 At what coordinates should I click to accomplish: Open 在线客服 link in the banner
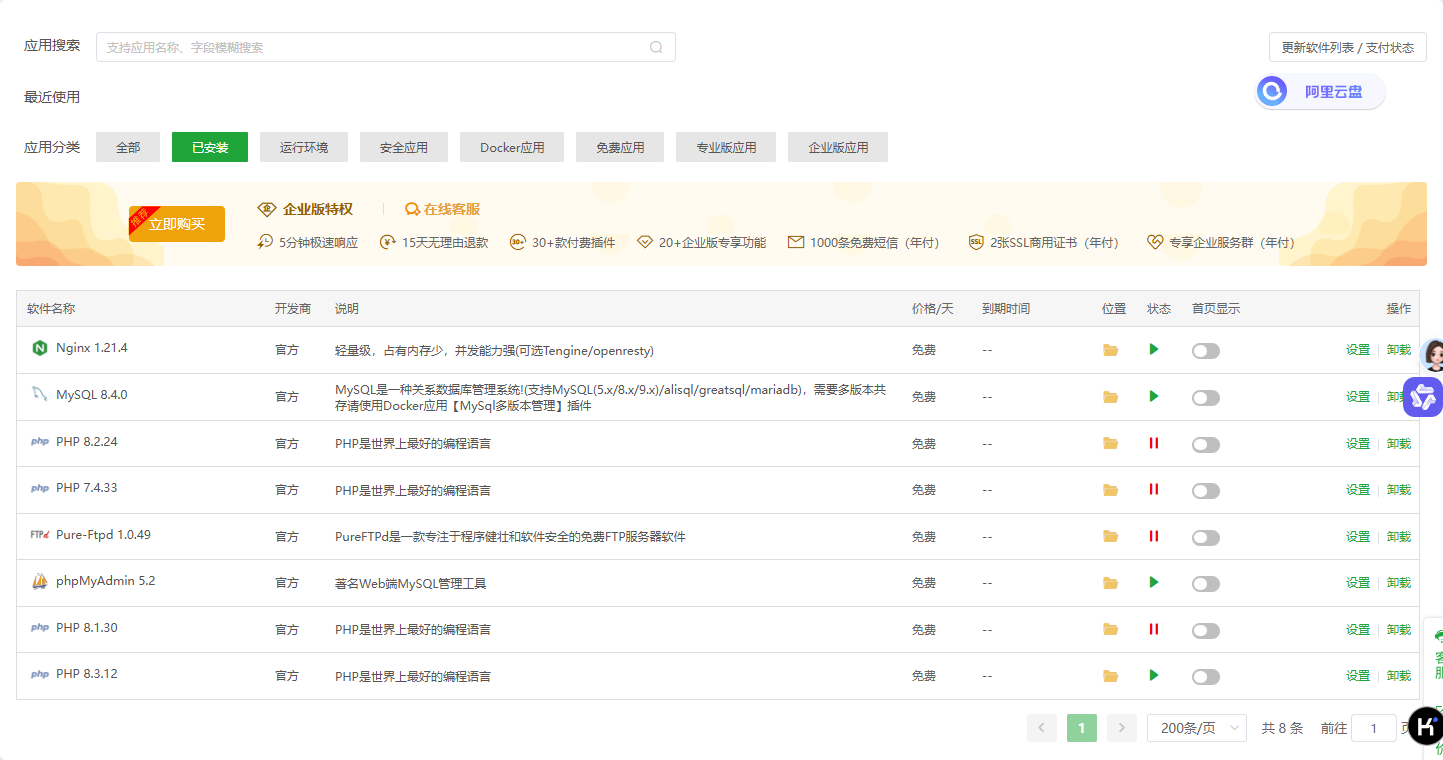point(443,209)
